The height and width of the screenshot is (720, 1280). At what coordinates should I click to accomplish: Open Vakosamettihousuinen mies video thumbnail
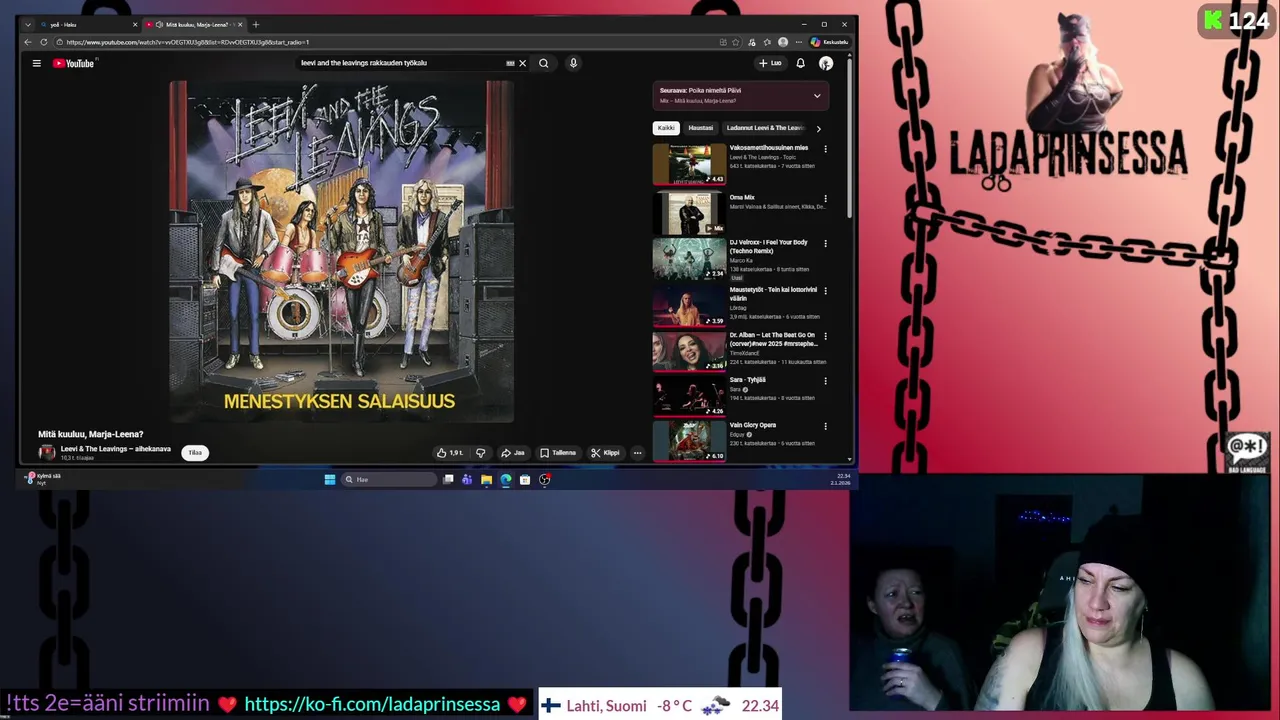tap(689, 164)
